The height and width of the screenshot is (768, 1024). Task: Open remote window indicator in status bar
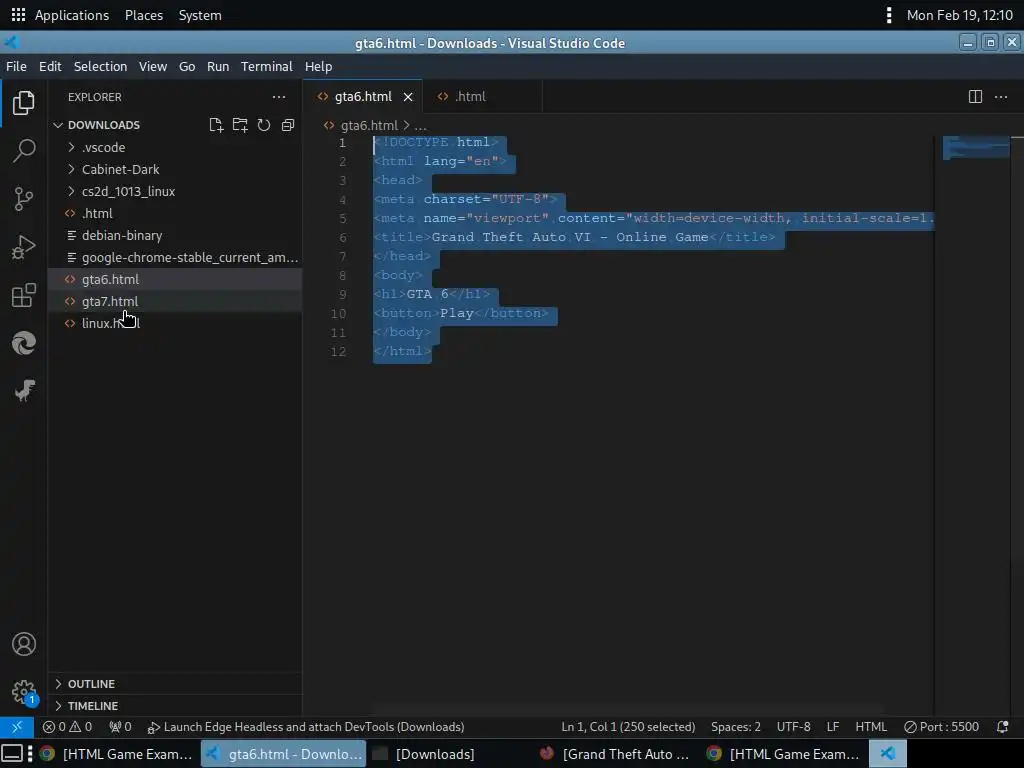click(x=17, y=727)
